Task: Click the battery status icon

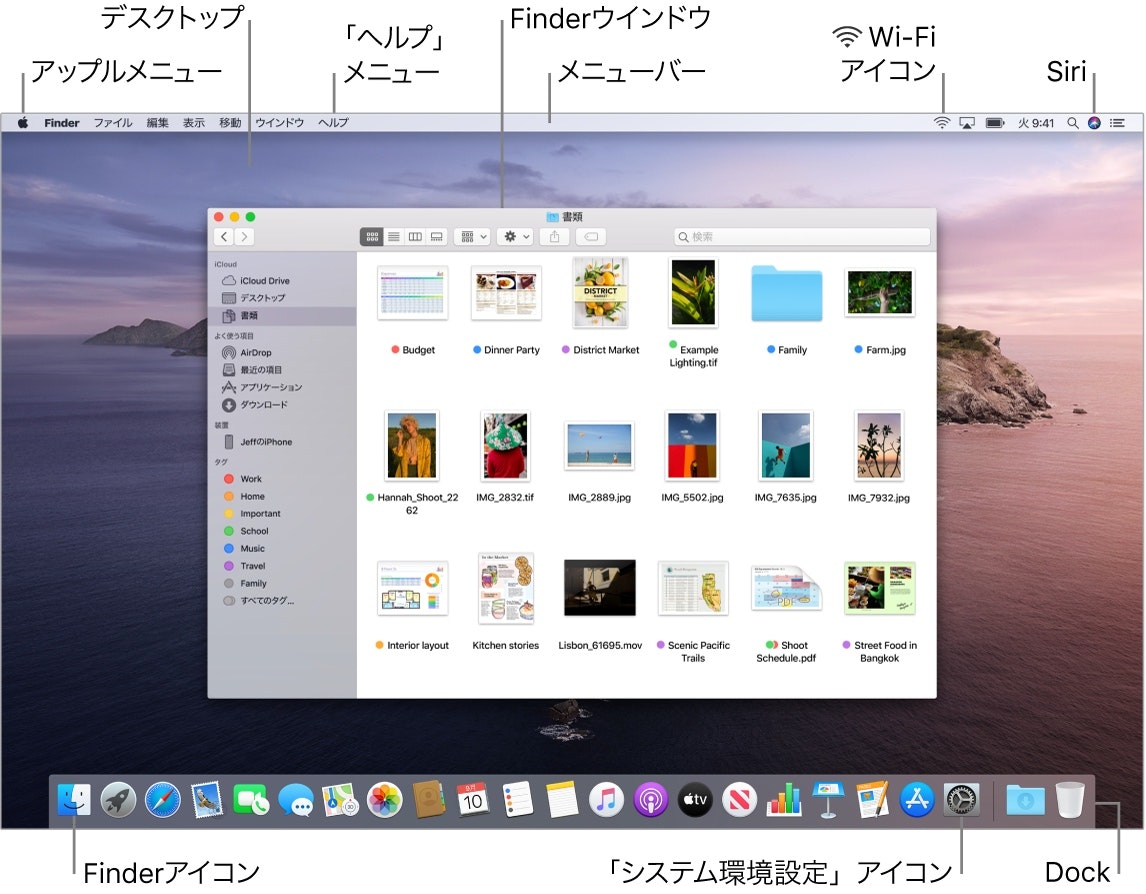Action: pos(995,123)
